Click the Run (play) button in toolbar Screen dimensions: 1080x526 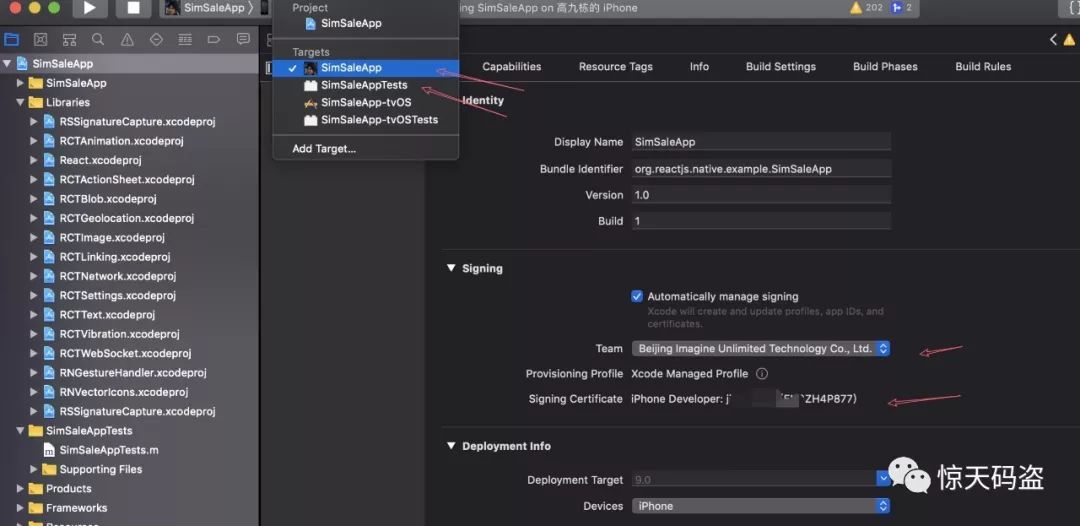point(89,8)
